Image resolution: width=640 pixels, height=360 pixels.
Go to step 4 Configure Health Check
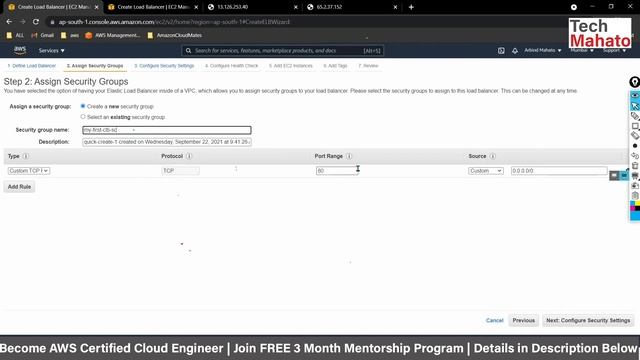point(231,66)
